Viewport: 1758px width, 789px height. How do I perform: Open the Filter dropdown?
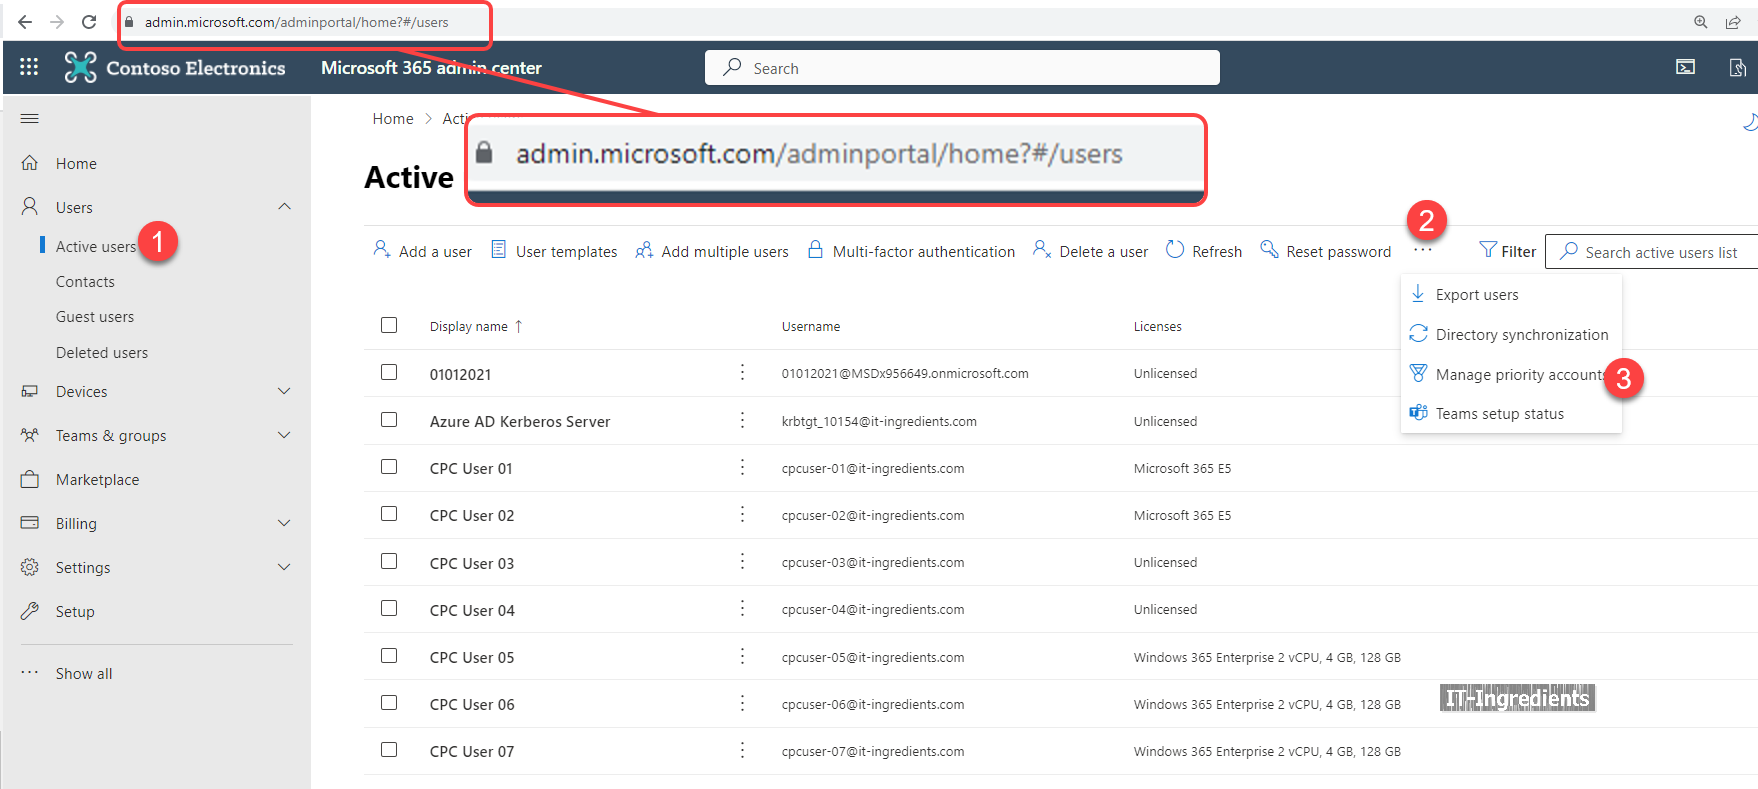(x=1507, y=251)
